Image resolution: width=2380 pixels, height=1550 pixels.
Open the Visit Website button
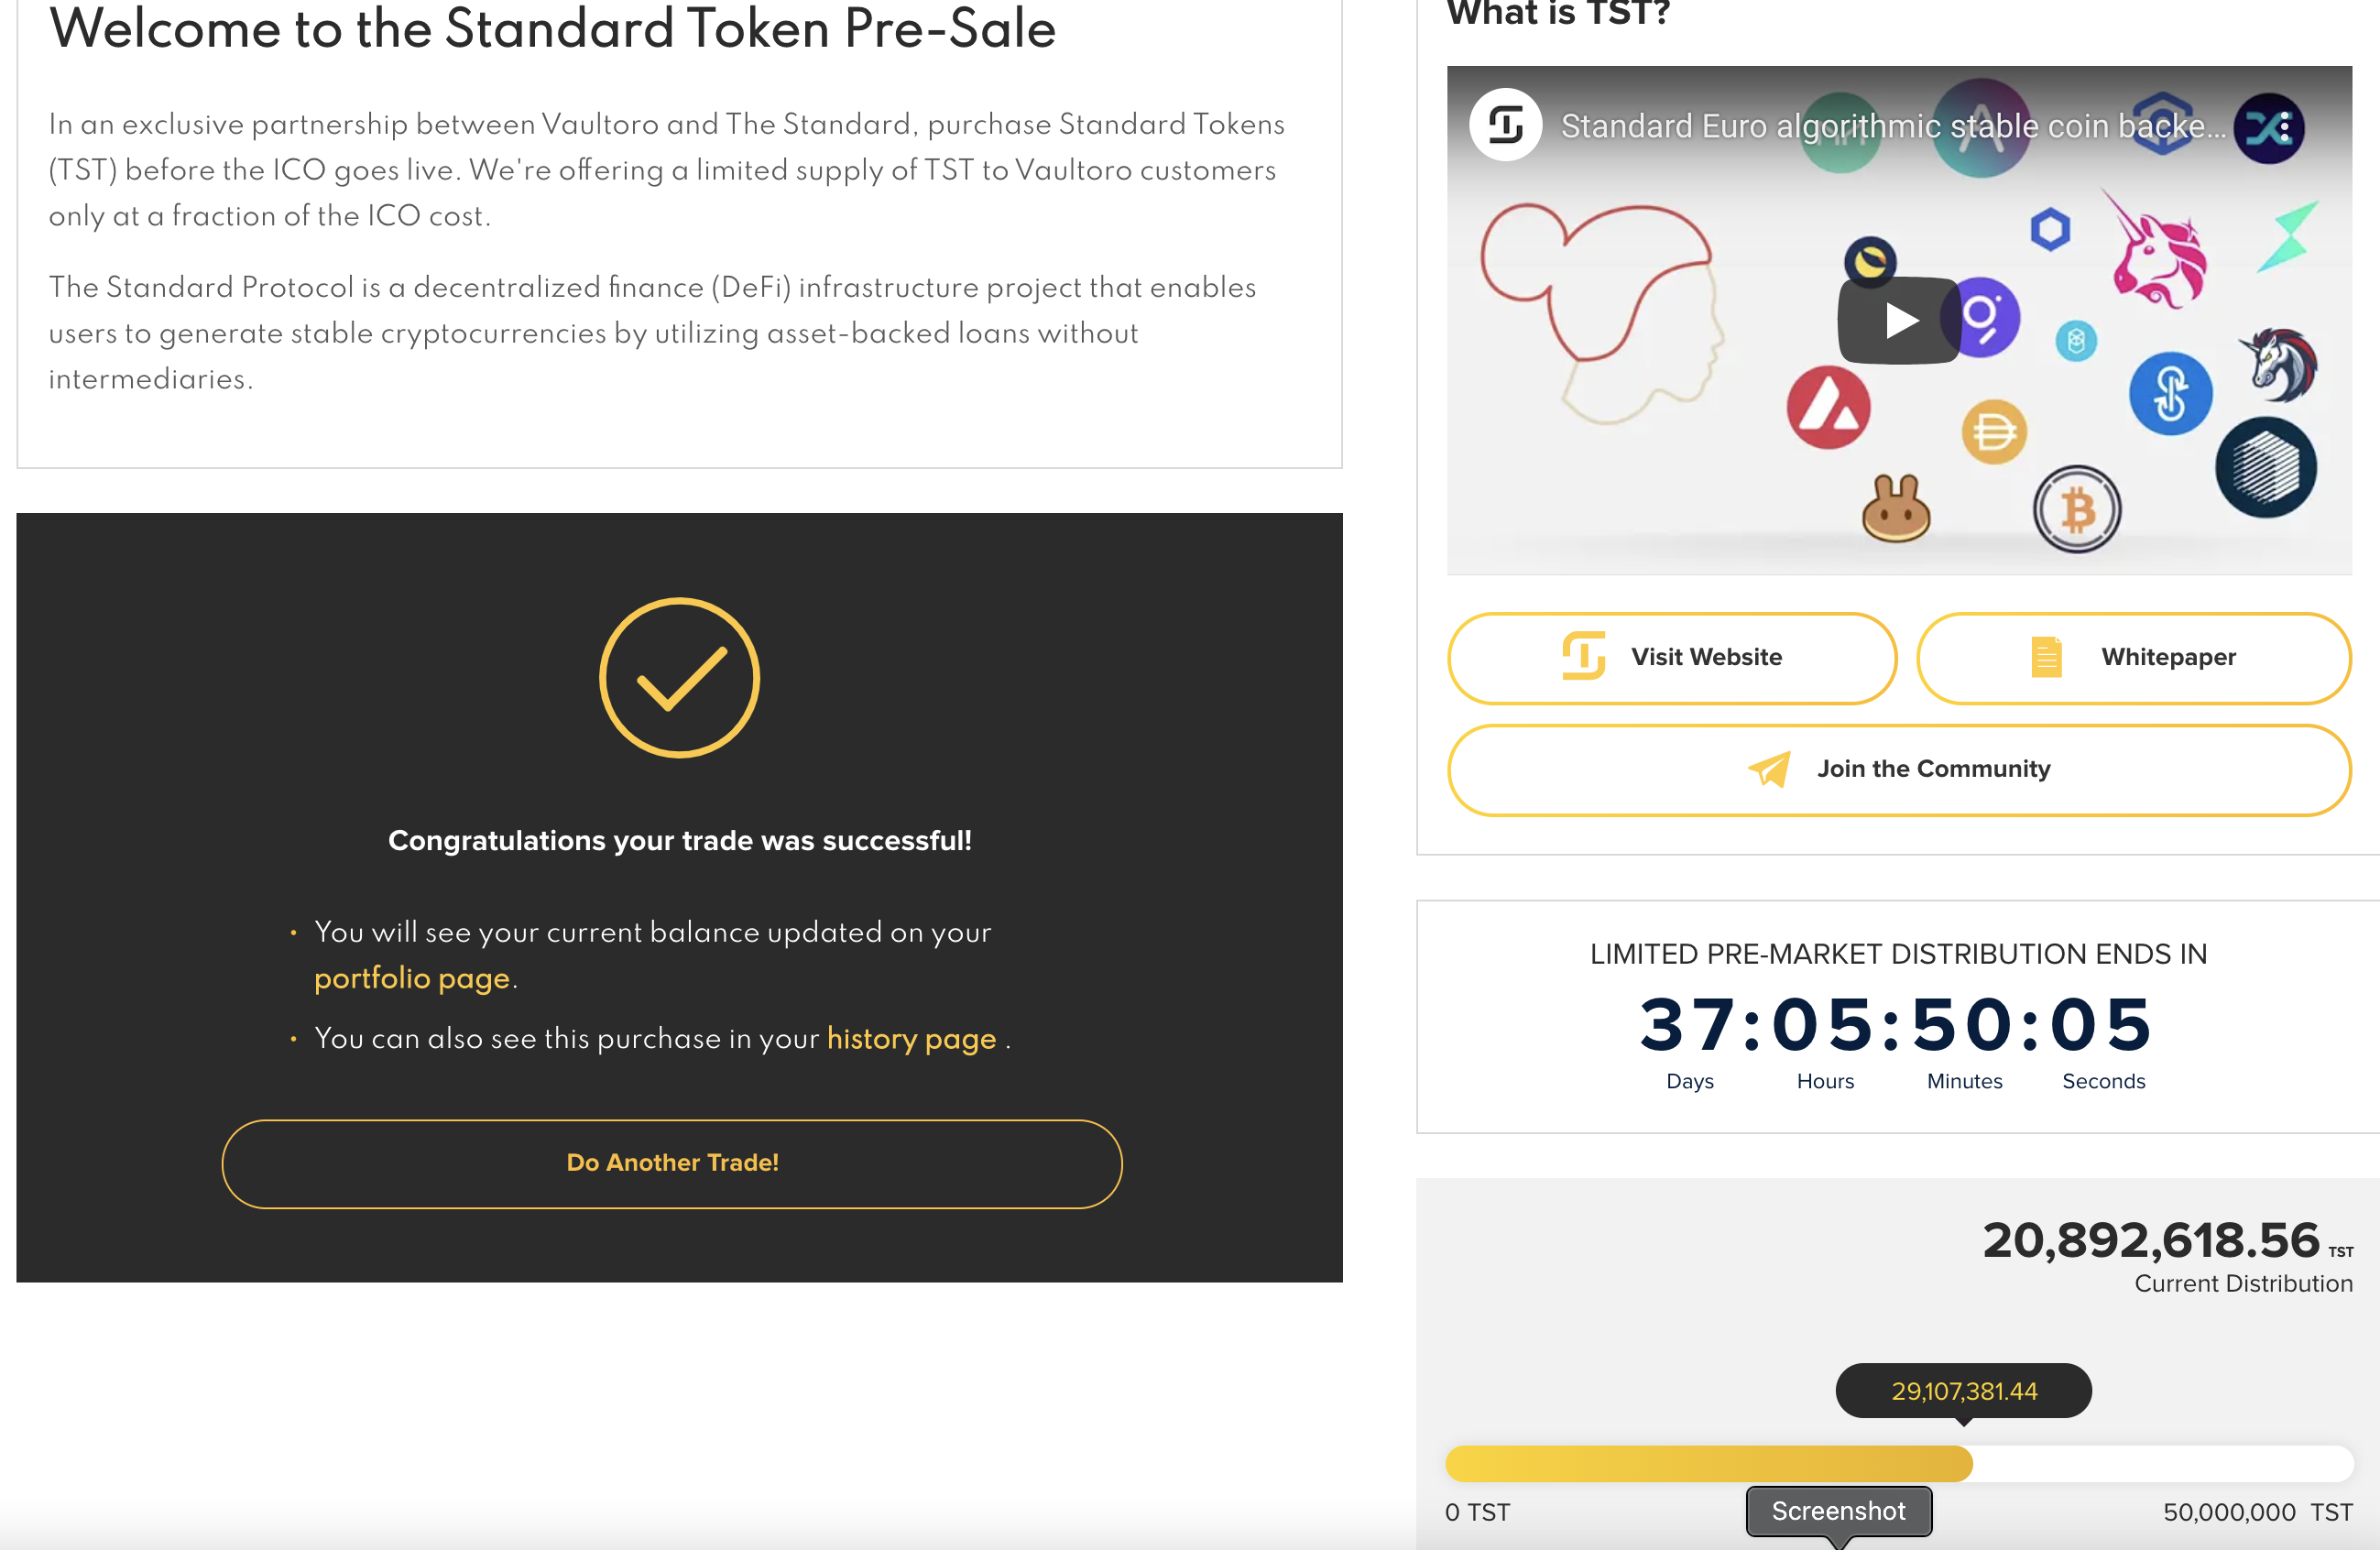(1672, 658)
